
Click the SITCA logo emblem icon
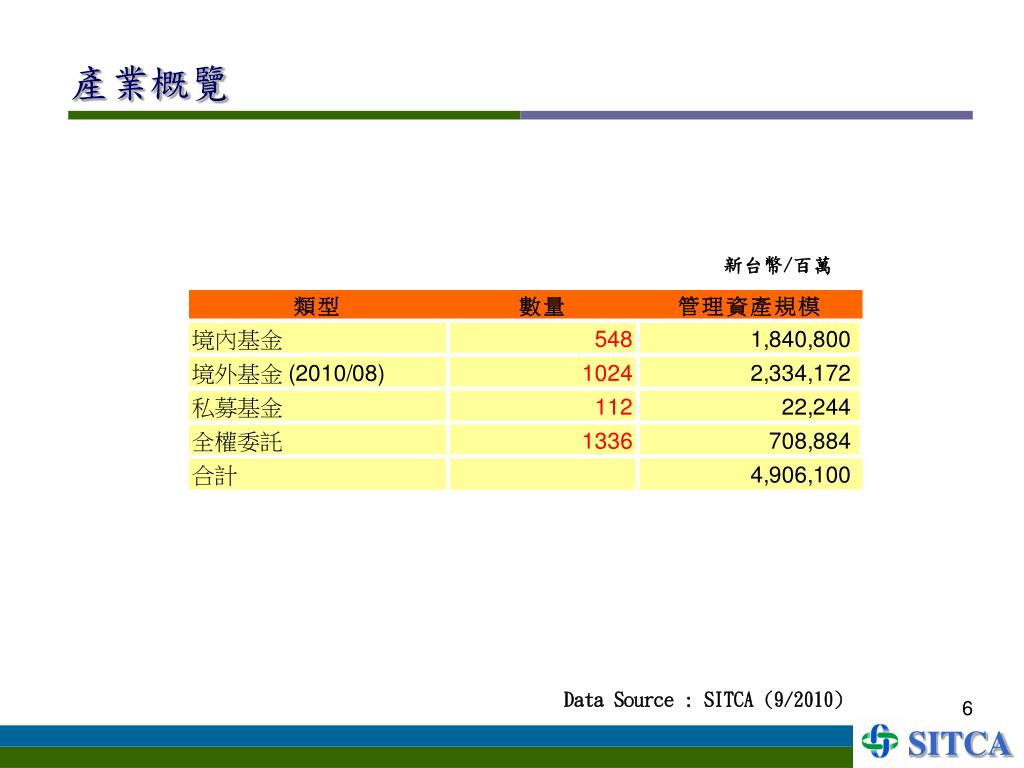tap(880, 741)
